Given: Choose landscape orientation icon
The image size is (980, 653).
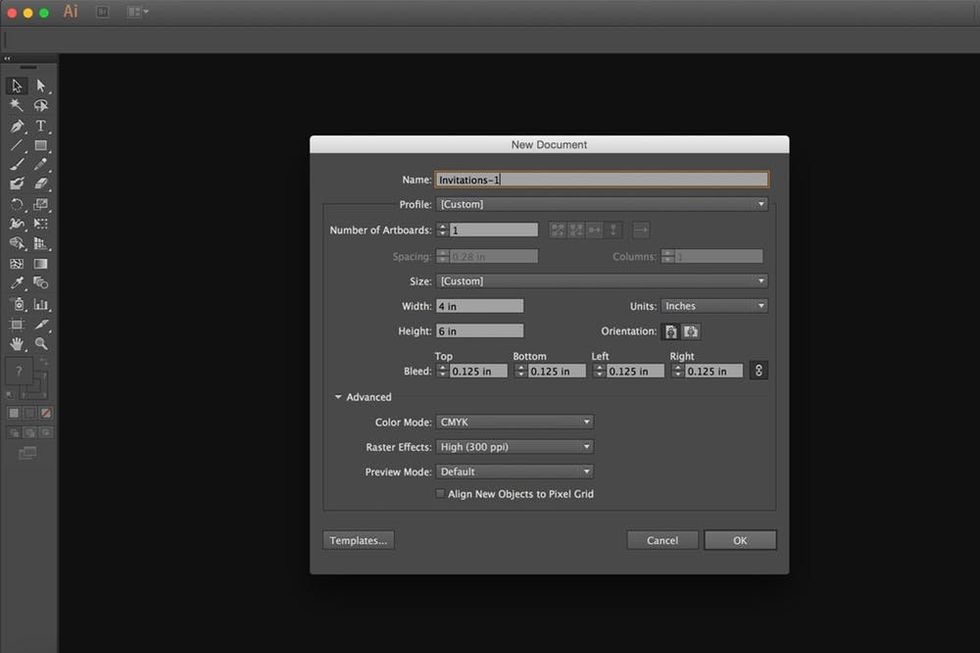Looking at the screenshot, I should coord(691,332).
